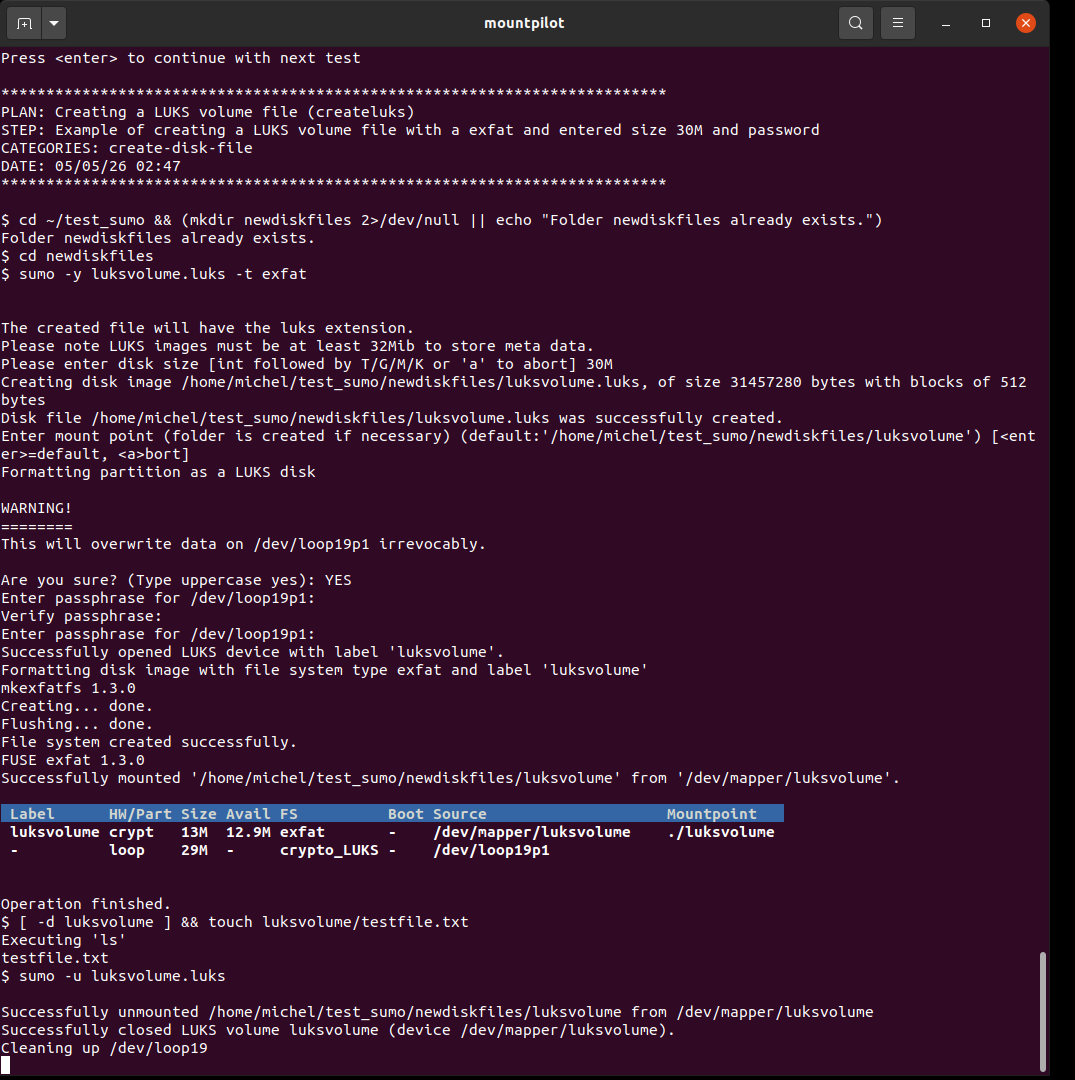This screenshot has width=1075, height=1080.
Task: Click 'CATEGORIES: create-disk-file' line
Action: [127, 148]
